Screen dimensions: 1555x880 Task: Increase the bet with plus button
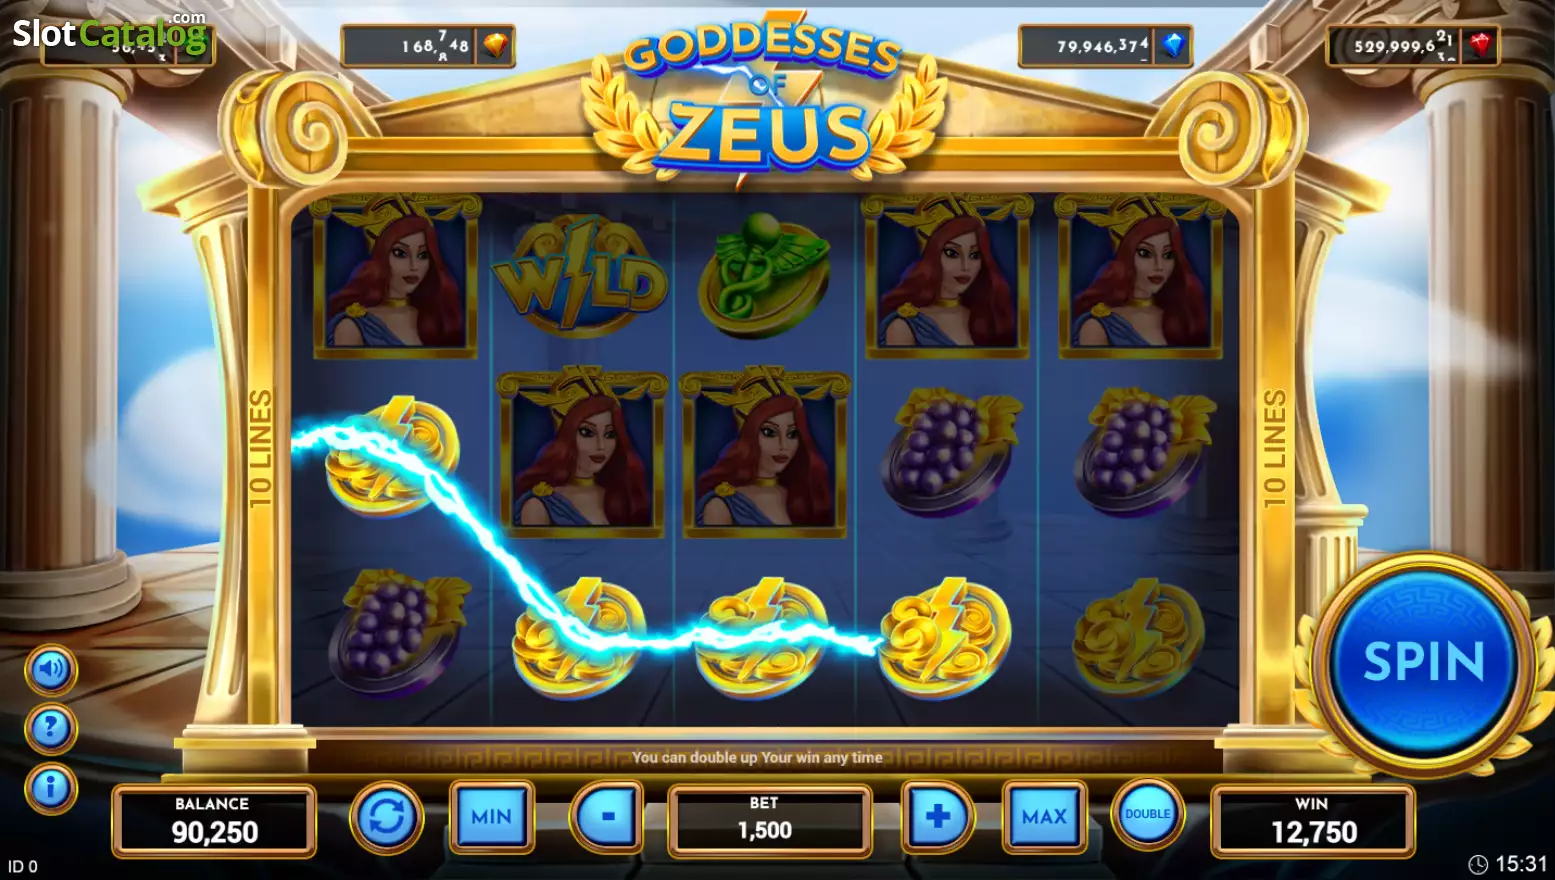[938, 817]
